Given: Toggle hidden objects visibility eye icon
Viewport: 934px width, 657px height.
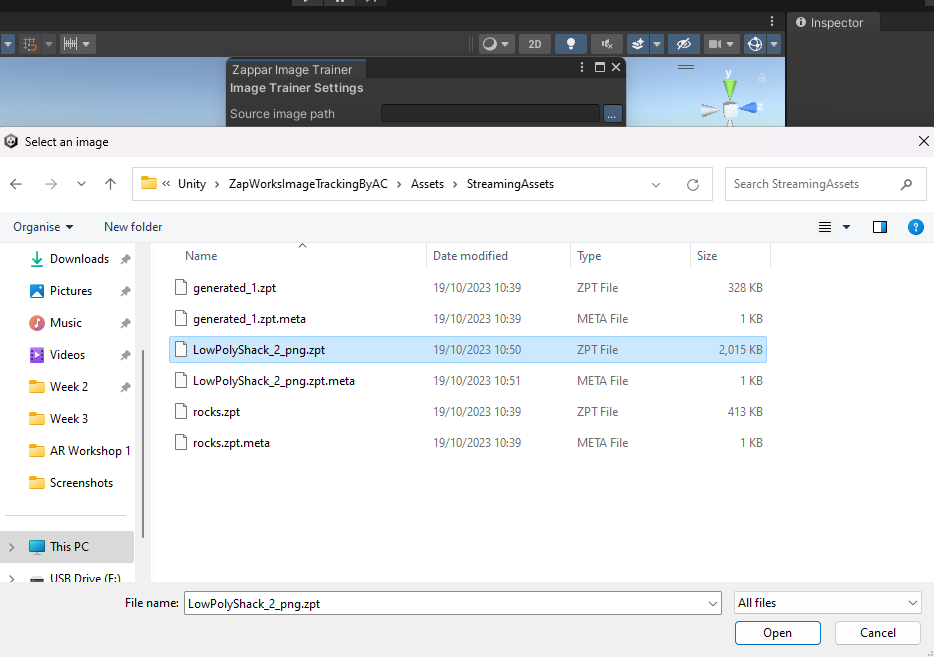Looking at the screenshot, I should [684, 44].
